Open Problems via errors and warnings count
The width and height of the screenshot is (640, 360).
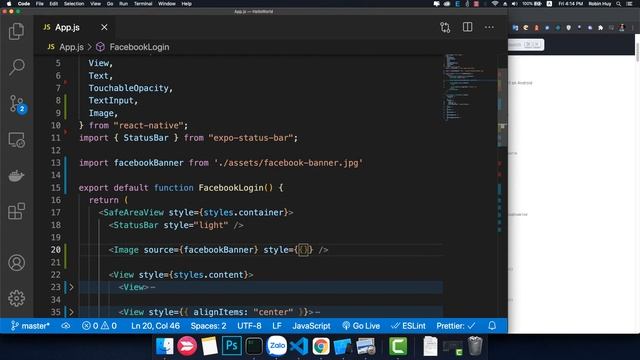[99, 326]
